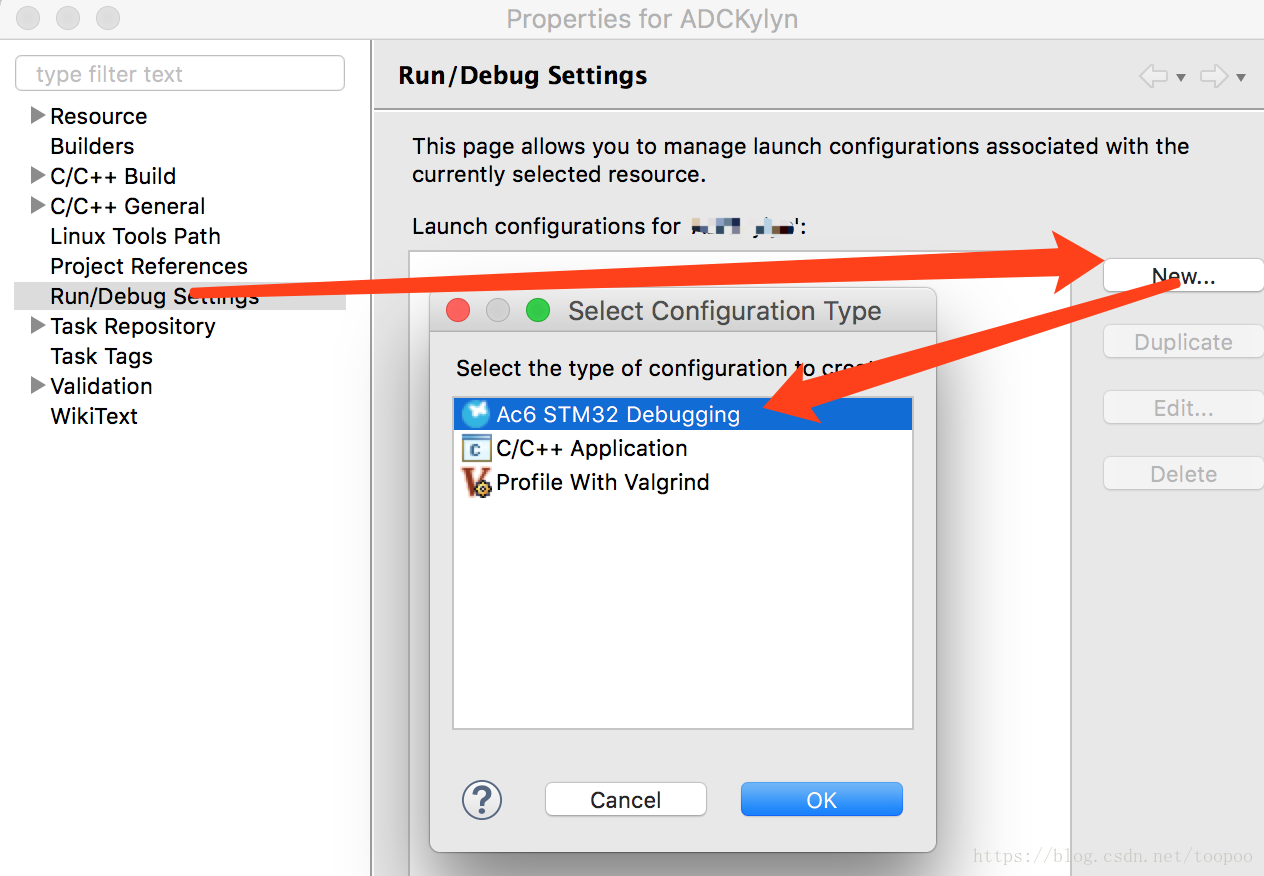Click the back navigation arrow icon
1264x876 pixels.
click(1153, 76)
